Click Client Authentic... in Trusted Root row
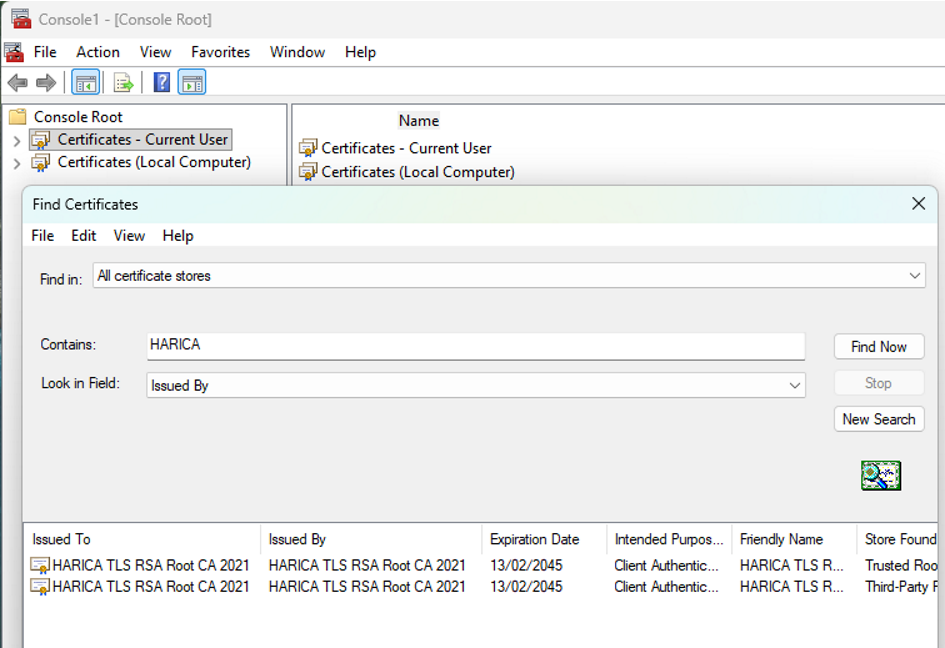 (x=667, y=565)
